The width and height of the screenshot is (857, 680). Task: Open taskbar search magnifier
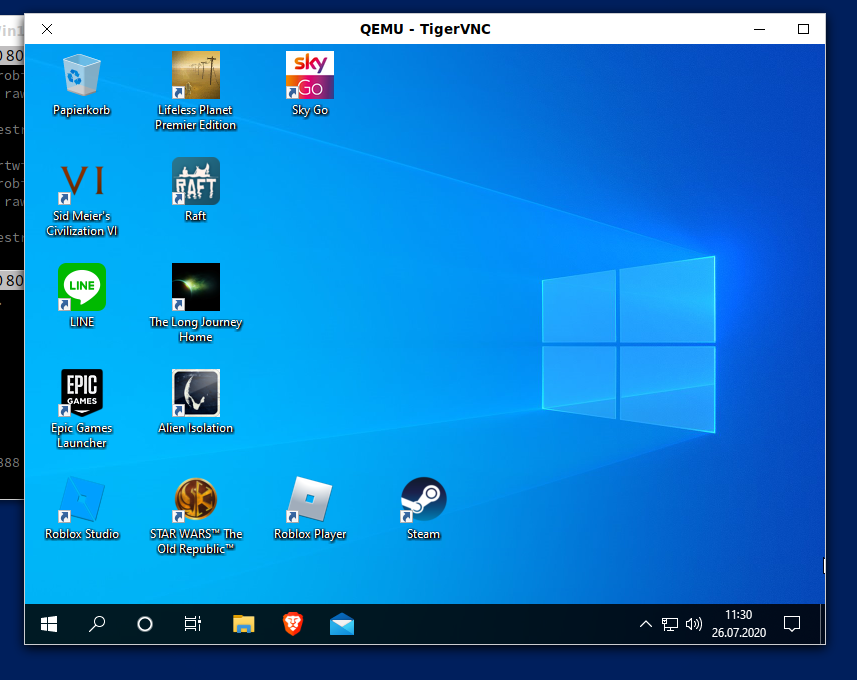pyautogui.click(x=97, y=624)
